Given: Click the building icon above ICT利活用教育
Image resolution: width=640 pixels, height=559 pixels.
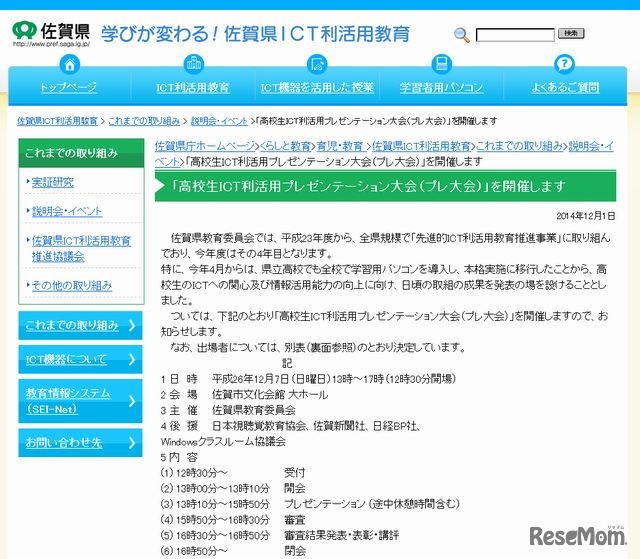Looking at the screenshot, I should pos(193,64).
